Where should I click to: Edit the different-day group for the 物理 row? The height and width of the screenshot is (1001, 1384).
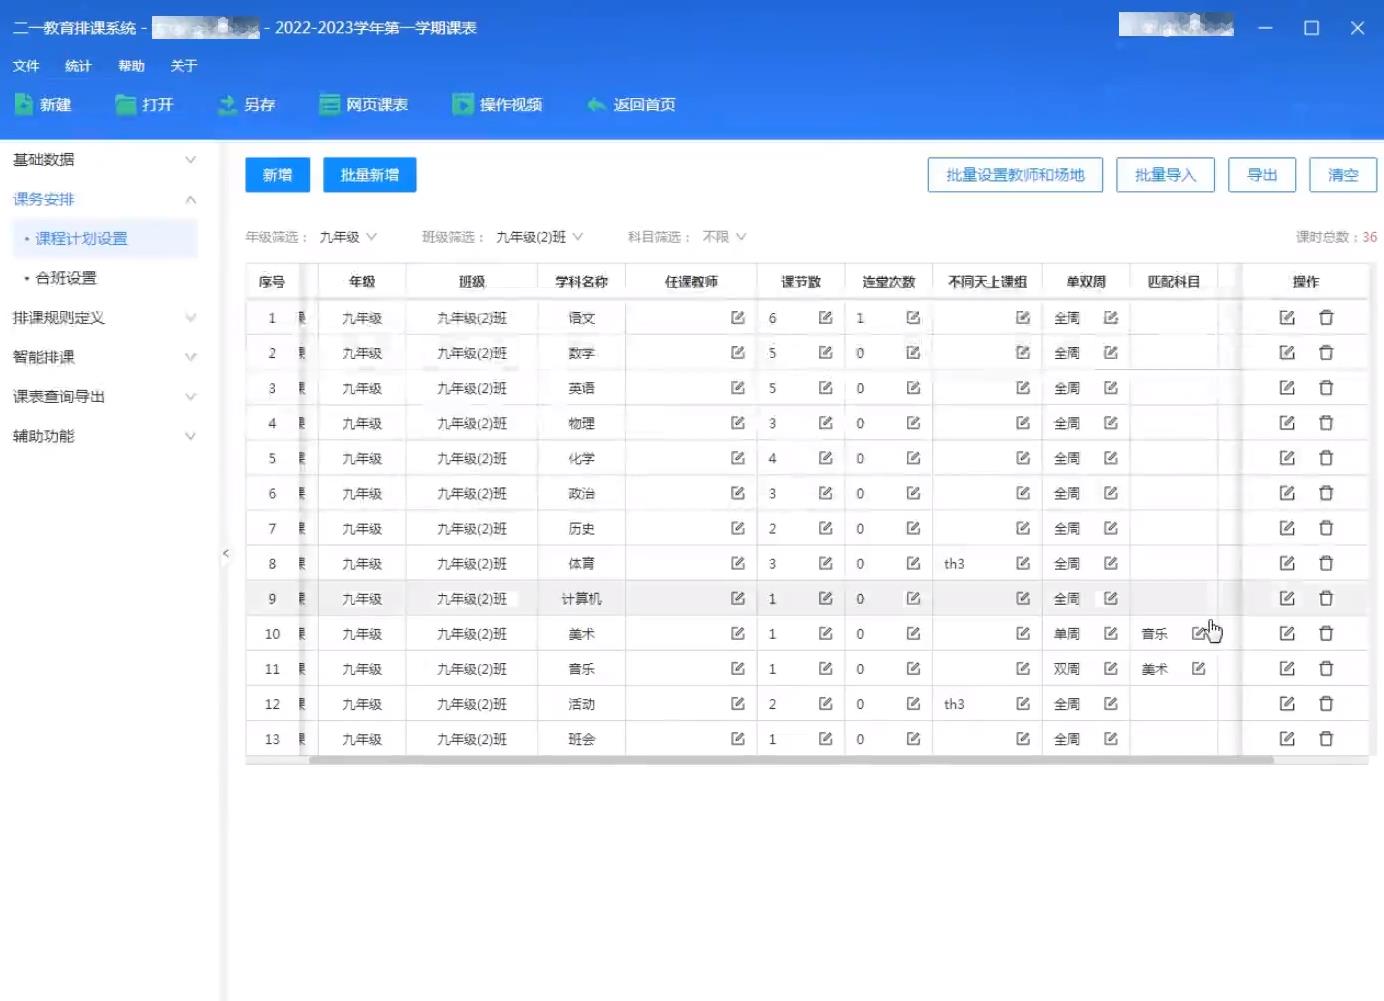(x=1023, y=423)
